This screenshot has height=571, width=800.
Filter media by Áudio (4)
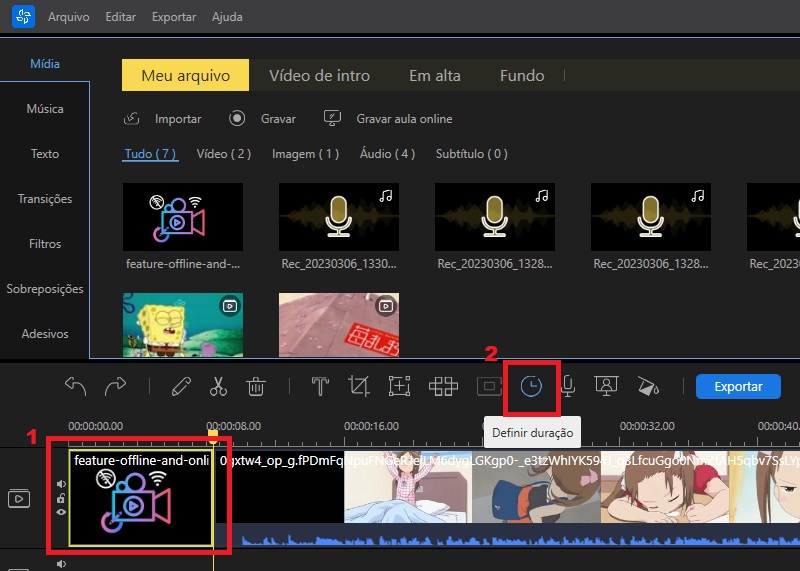click(x=387, y=154)
